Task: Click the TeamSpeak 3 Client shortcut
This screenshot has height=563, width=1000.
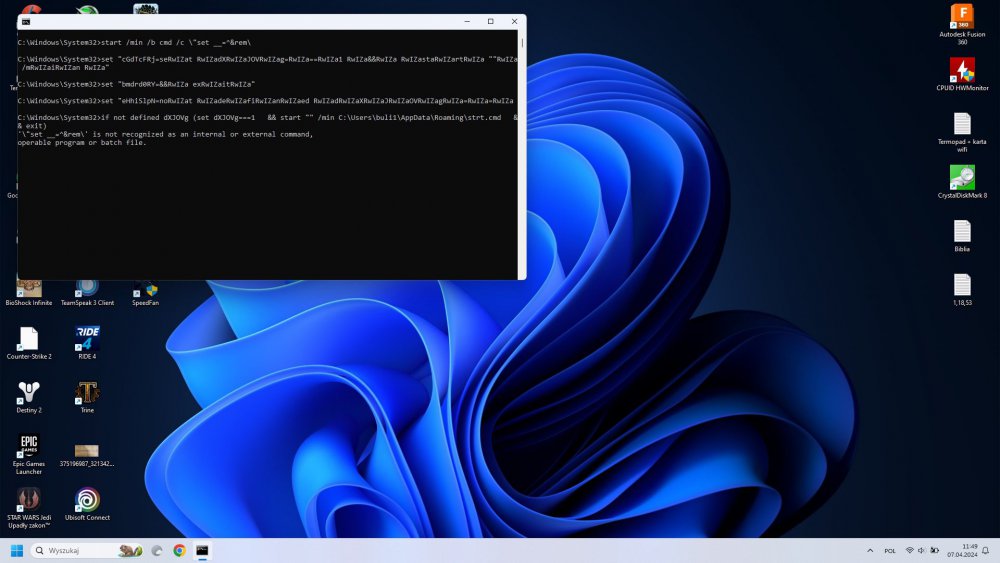Action: [x=87, y=289]
